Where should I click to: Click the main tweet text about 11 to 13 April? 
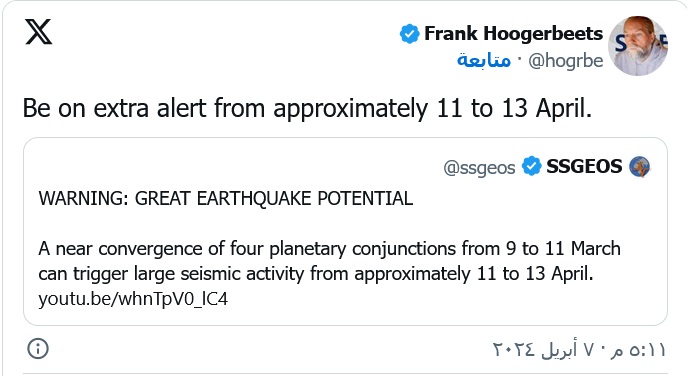[x=307, y=108]
